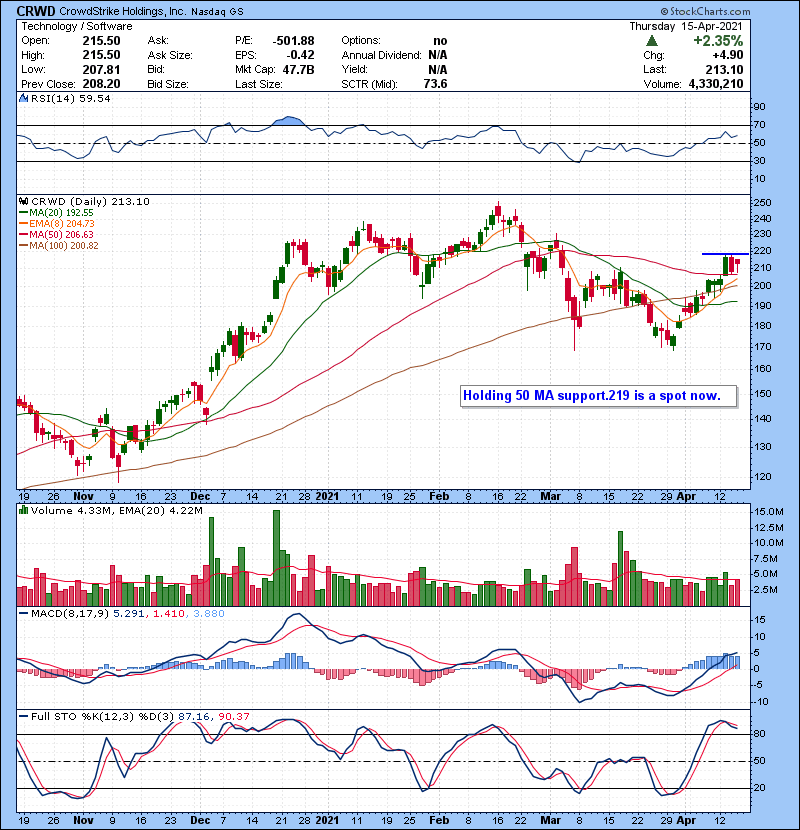Click the candlestick icon before CRWD (Daily)
Image resolution: width=800 pixels, height=830 pixels.
(23, 202)
